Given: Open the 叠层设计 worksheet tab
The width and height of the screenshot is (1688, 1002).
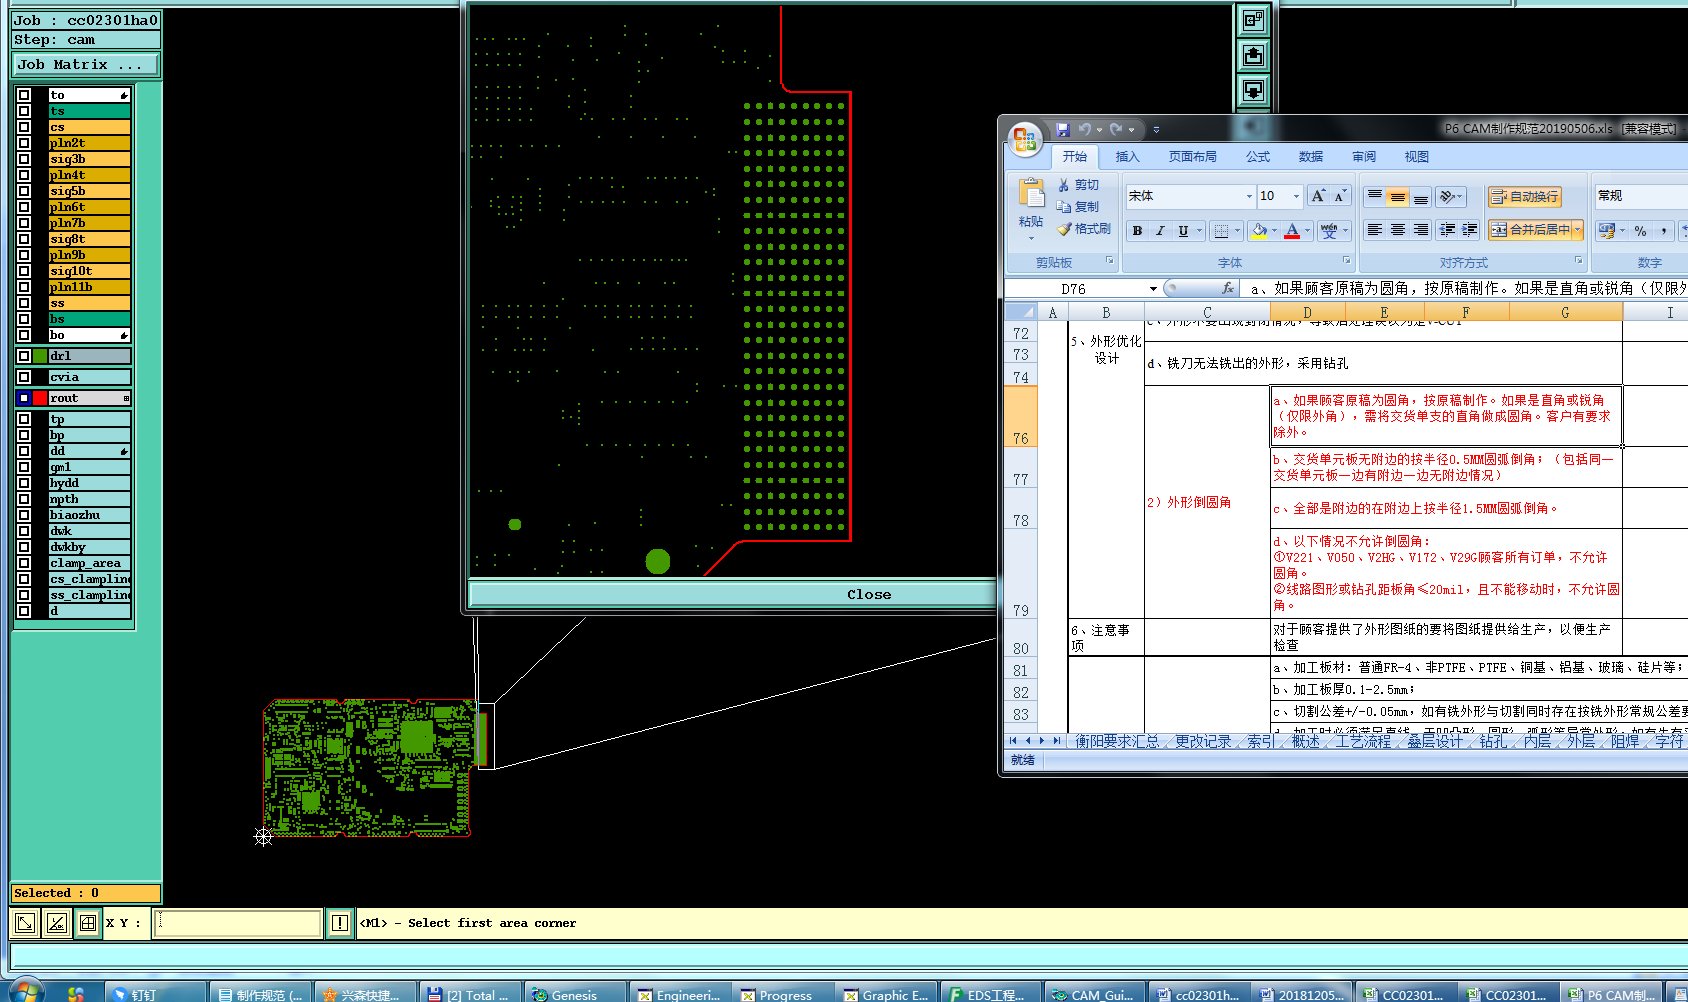Looking at the screenshot, I should tap(1435, 741).
